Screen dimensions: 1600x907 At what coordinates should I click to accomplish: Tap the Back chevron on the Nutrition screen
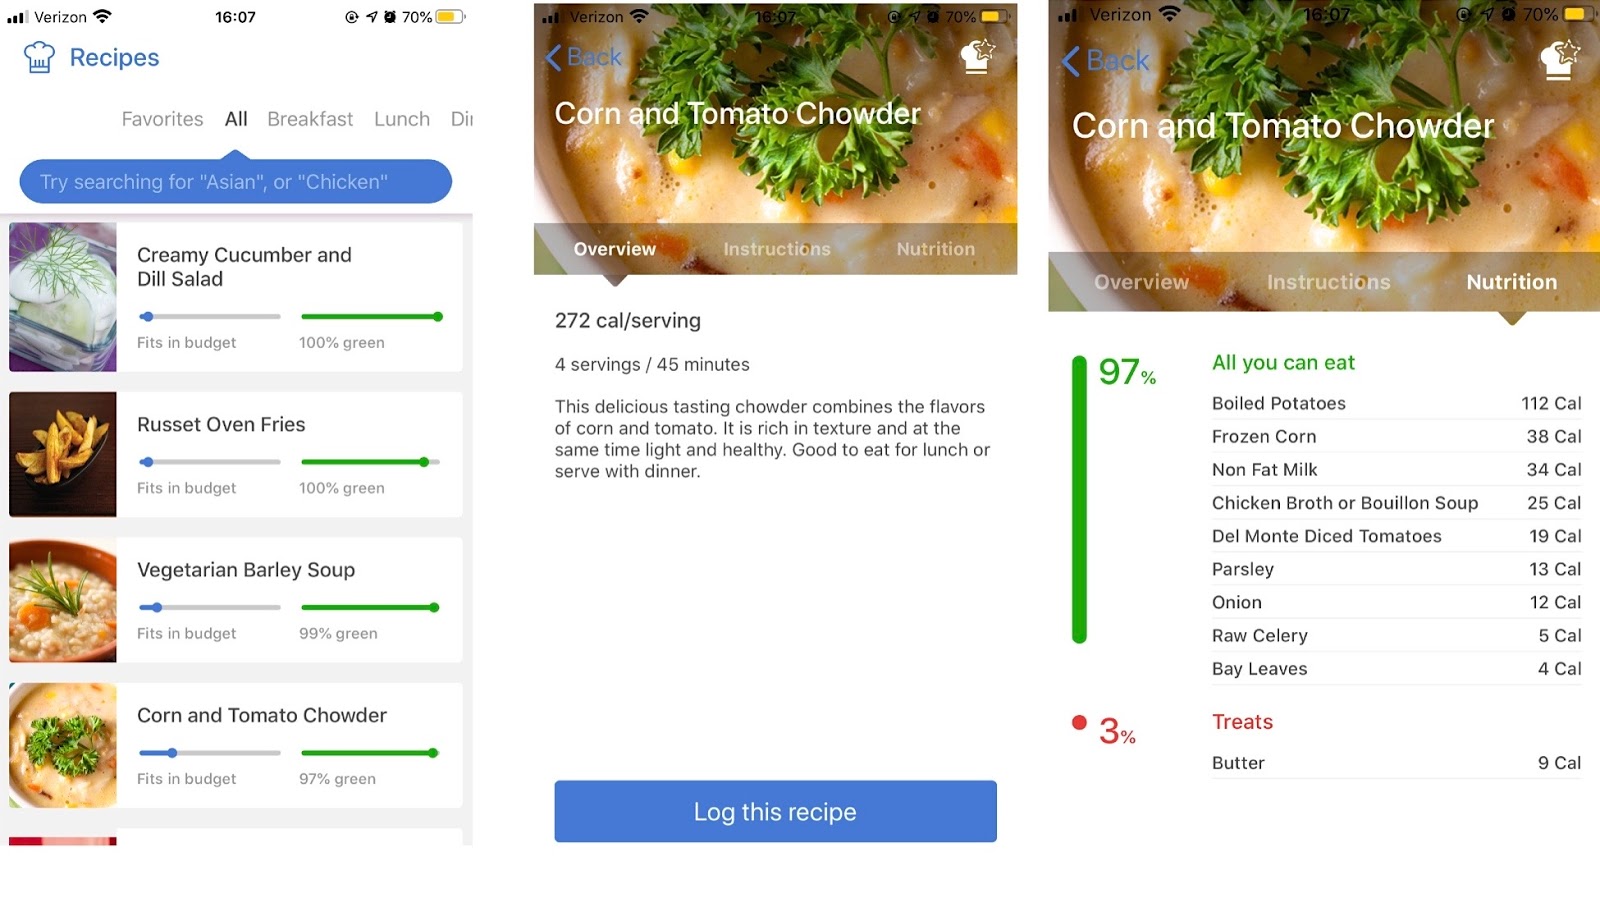tap(1104, 61)
